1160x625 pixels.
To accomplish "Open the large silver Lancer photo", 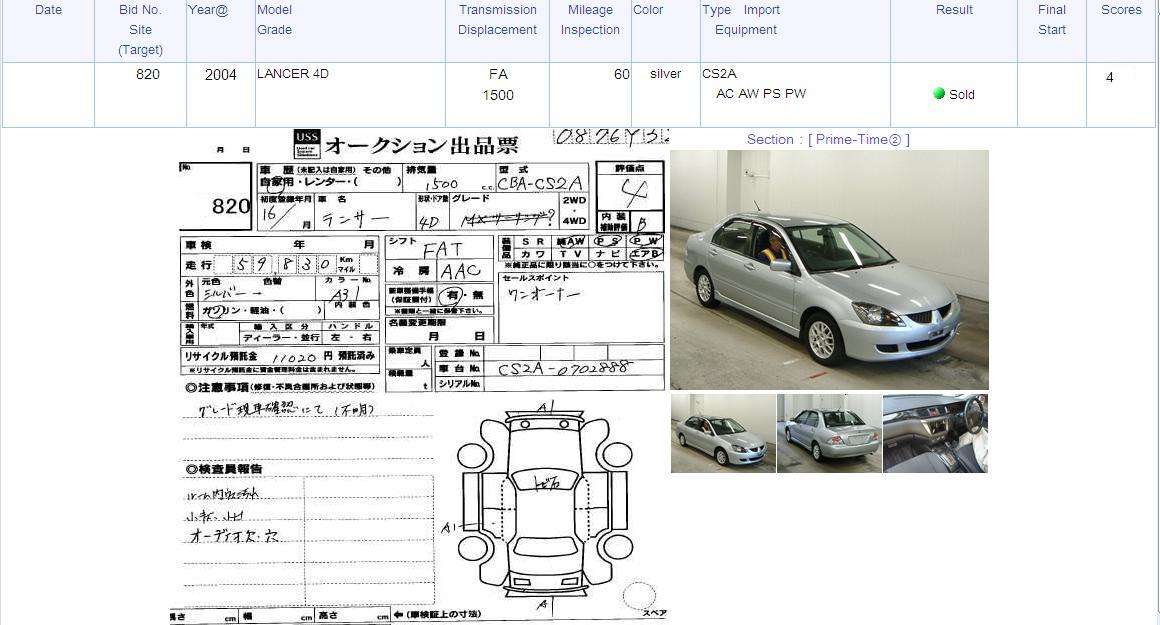I will pyautogui.click(x=829, y=270).
